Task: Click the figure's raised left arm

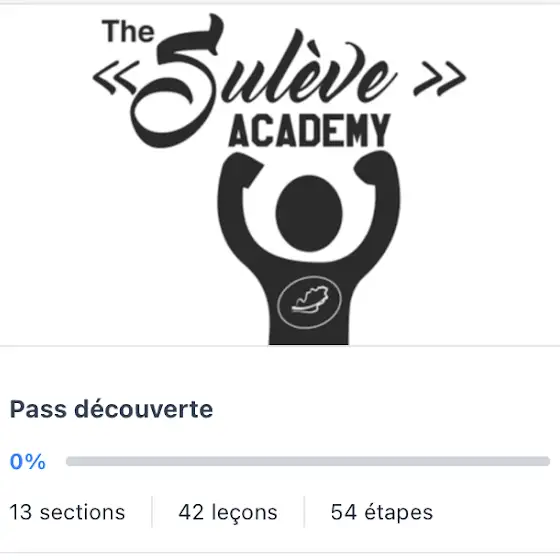Action: tap(238, 200)
